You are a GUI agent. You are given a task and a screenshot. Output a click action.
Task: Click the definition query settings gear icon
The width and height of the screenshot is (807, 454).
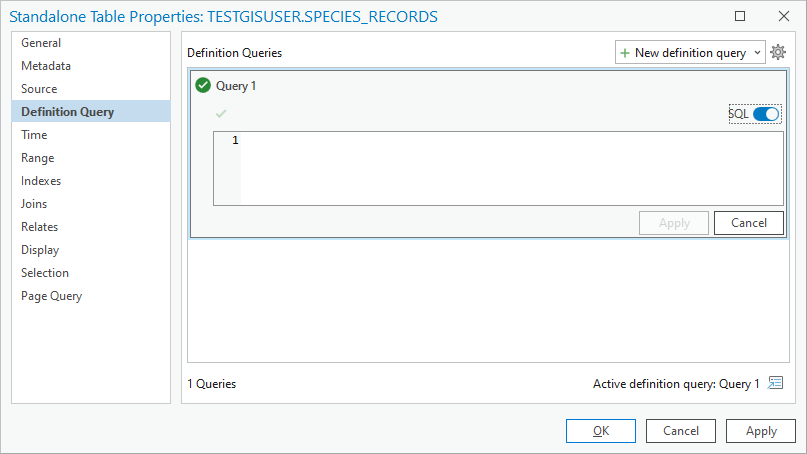pyautogui.click(x=778, y=52)
